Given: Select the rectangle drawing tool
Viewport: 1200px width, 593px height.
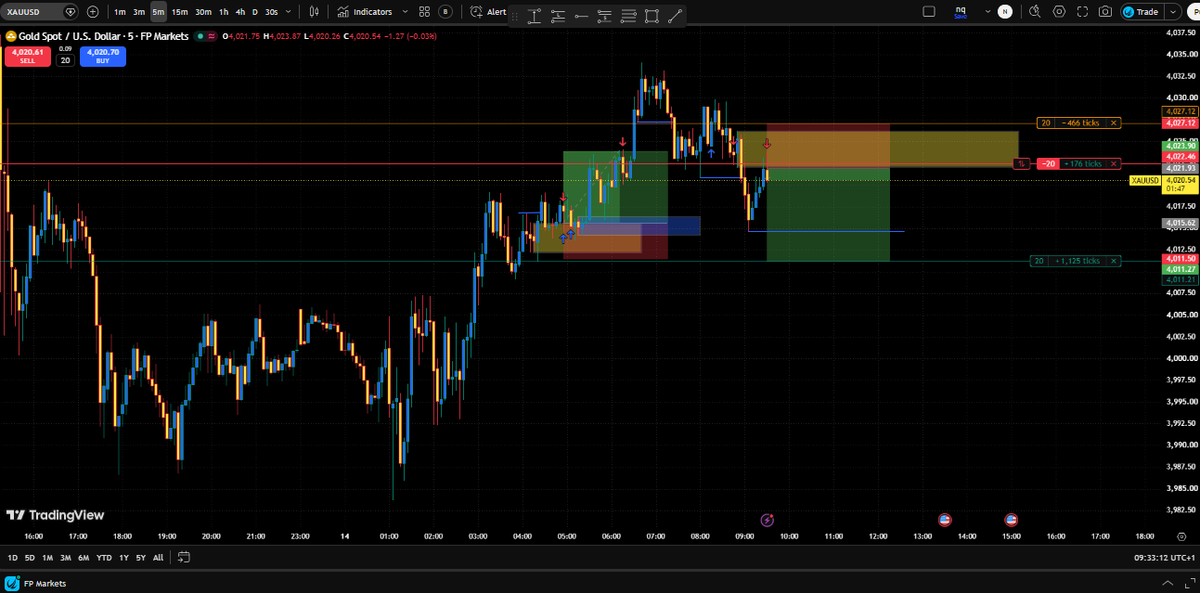Looking at the screenshot, I should pos(651,15).
